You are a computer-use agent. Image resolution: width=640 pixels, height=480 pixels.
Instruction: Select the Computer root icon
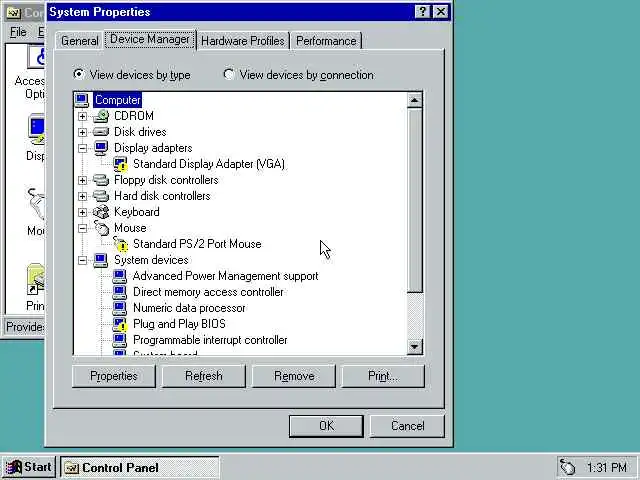(82, 100)
